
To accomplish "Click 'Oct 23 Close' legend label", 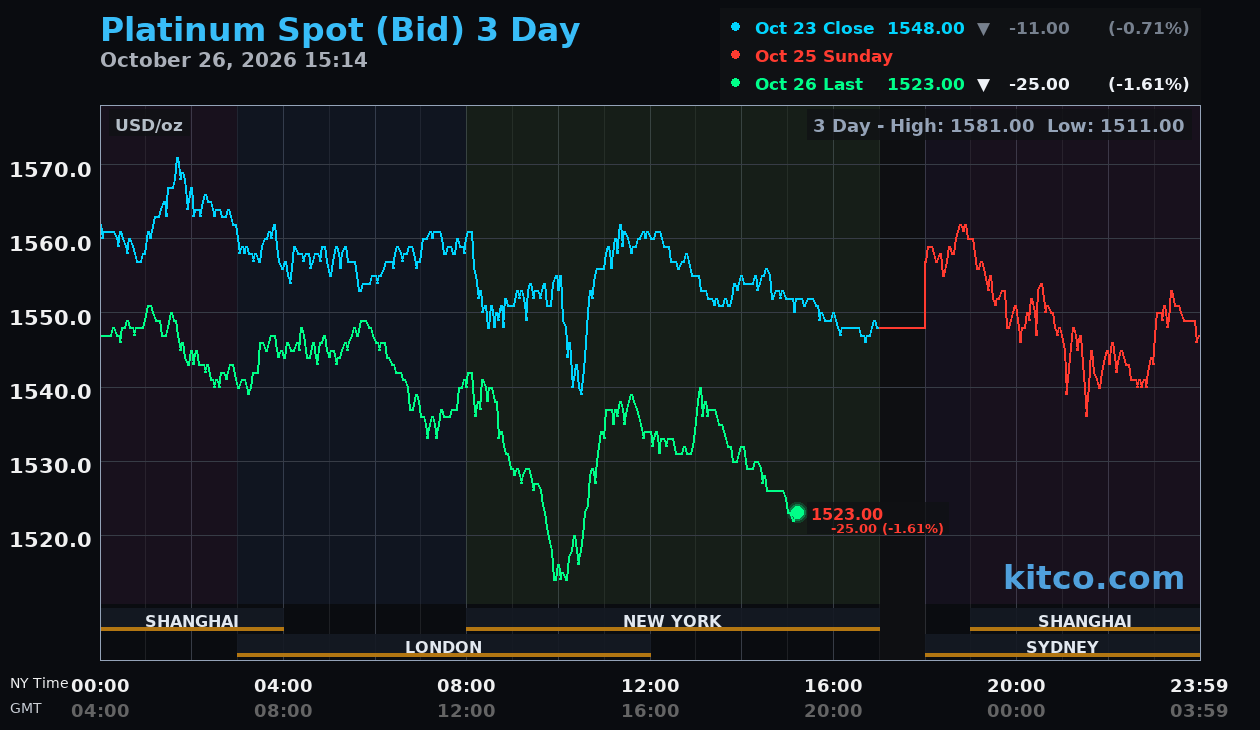I will coord(814,28).
